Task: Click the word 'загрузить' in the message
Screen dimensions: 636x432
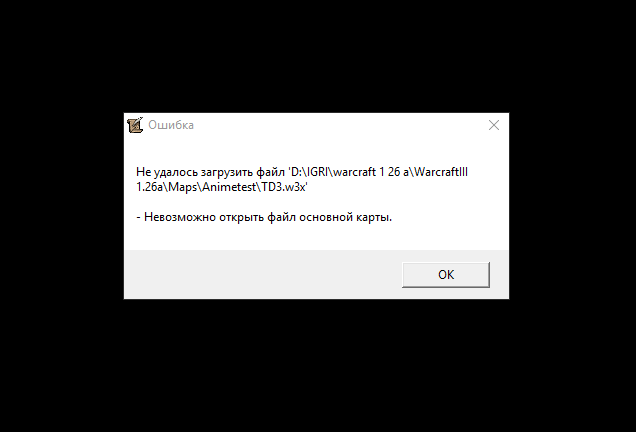Action: [x=227, y=173]
